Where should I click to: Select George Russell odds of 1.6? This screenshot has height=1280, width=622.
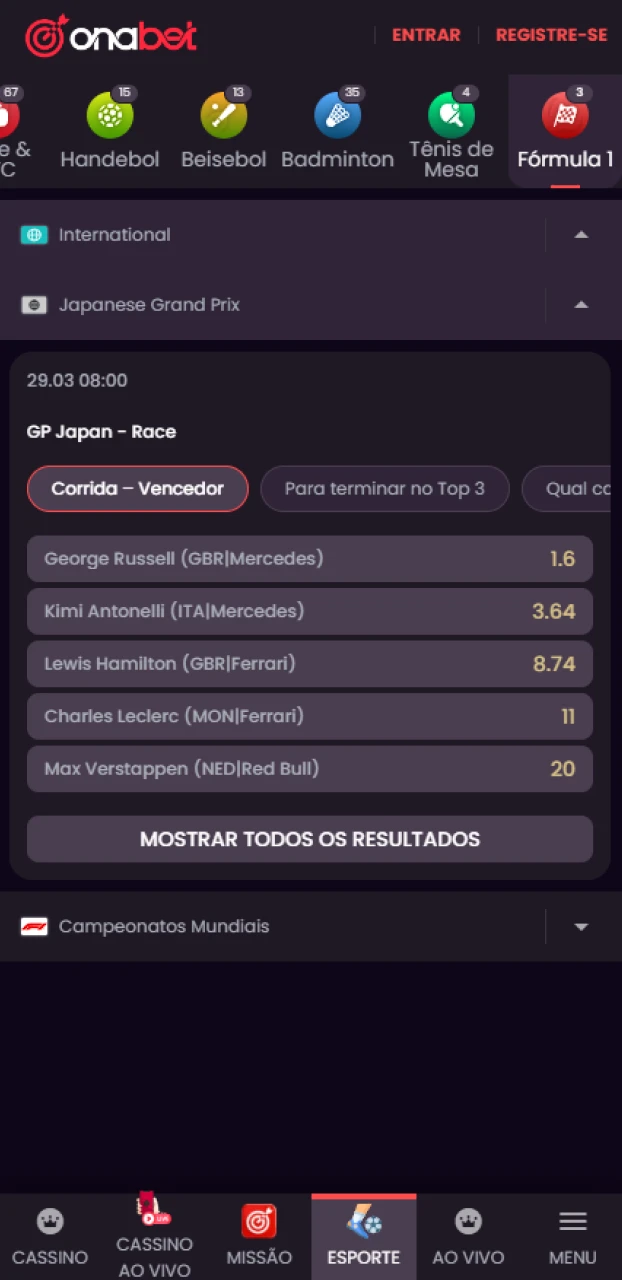310,558
